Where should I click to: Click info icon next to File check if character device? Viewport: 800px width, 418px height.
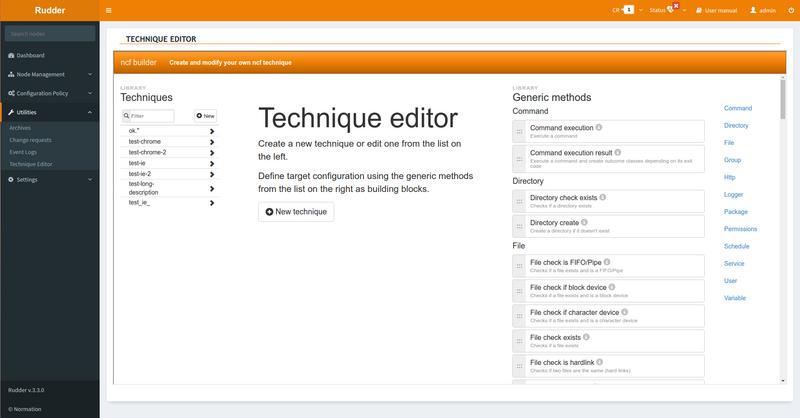(624, 312)
